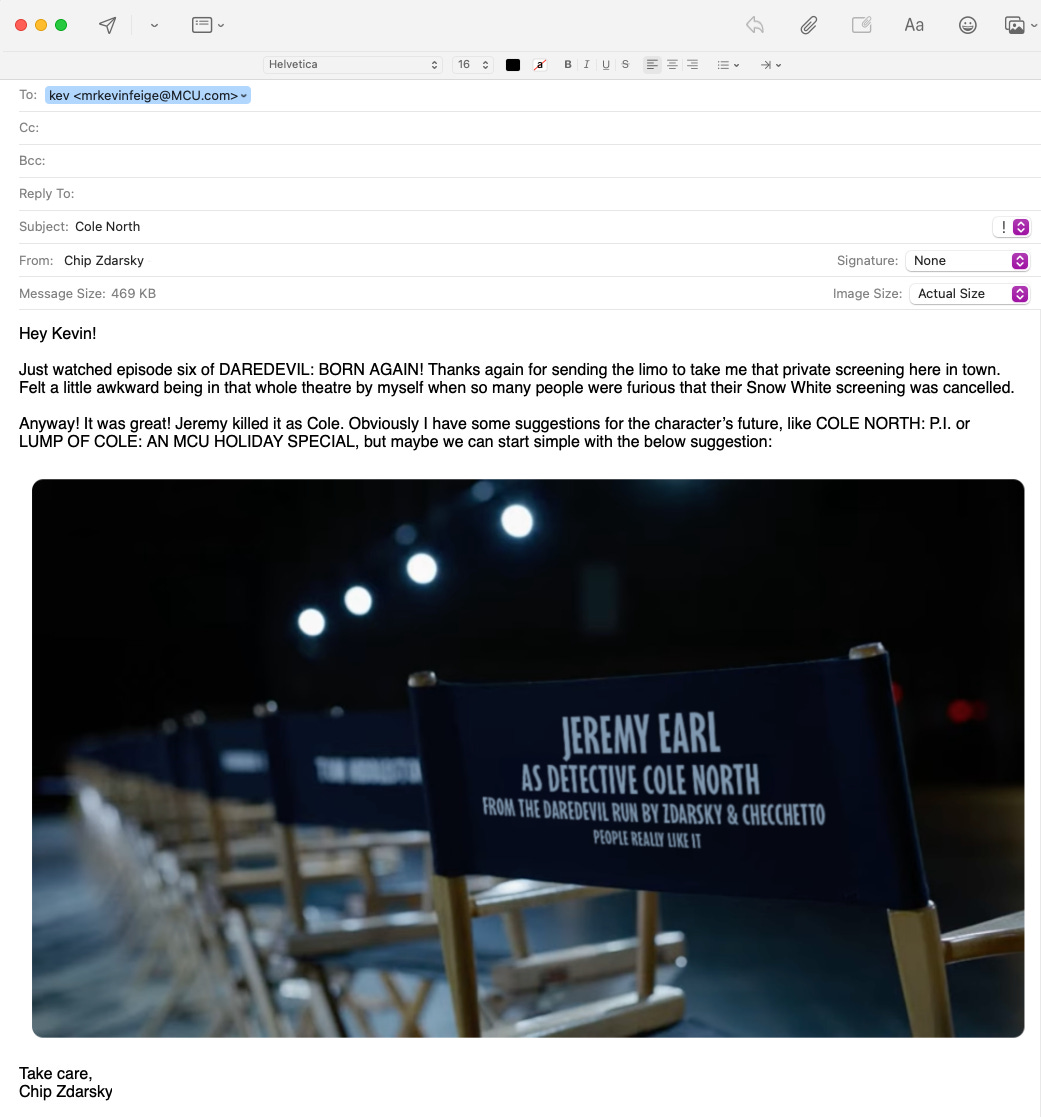
Task: Send the message with the paper plane icon
Action: pyautogui.click(x=108, y=26)
